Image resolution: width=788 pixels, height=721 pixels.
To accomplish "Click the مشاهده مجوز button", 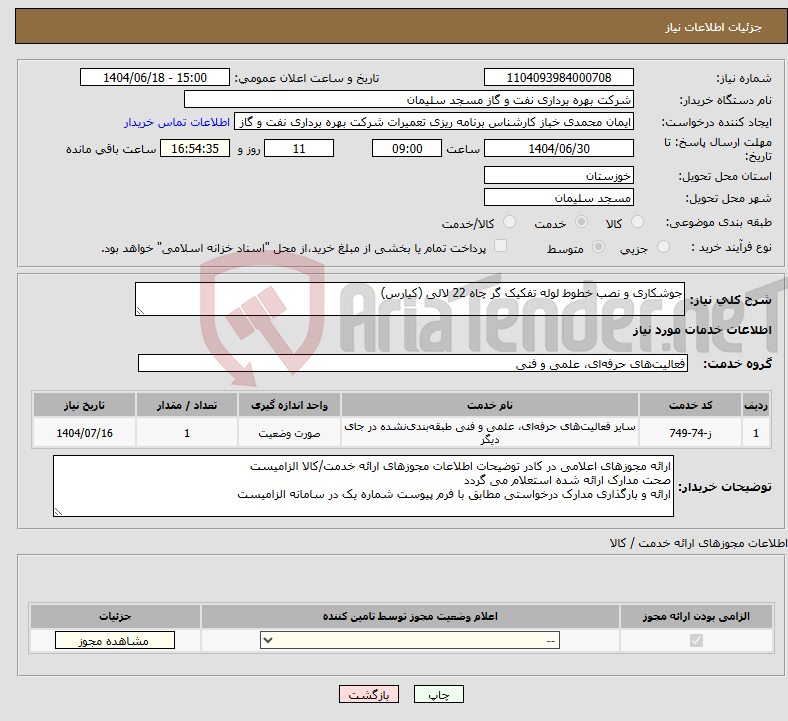I will (x=115, y=641).
